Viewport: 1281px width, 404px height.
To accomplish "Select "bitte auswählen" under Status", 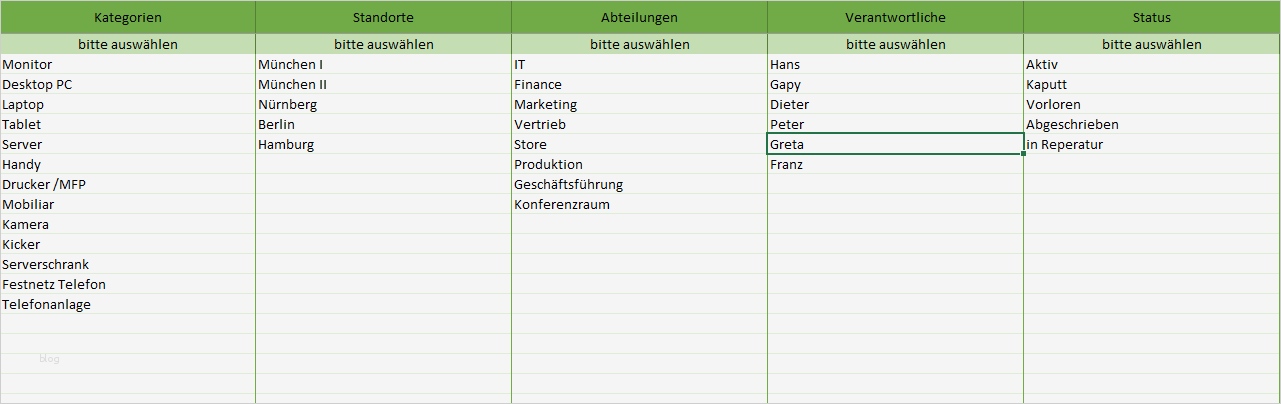I will point(1152,44).
